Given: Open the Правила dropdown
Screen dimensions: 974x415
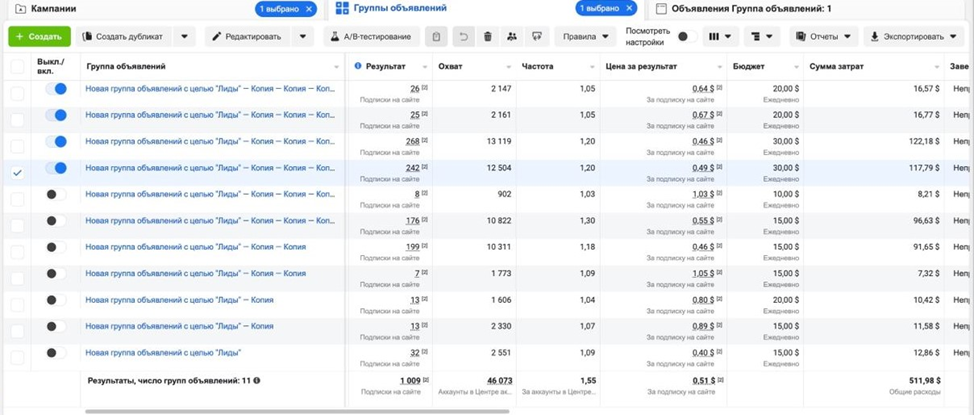Looking at the screenshot, I should click(586, 37).
